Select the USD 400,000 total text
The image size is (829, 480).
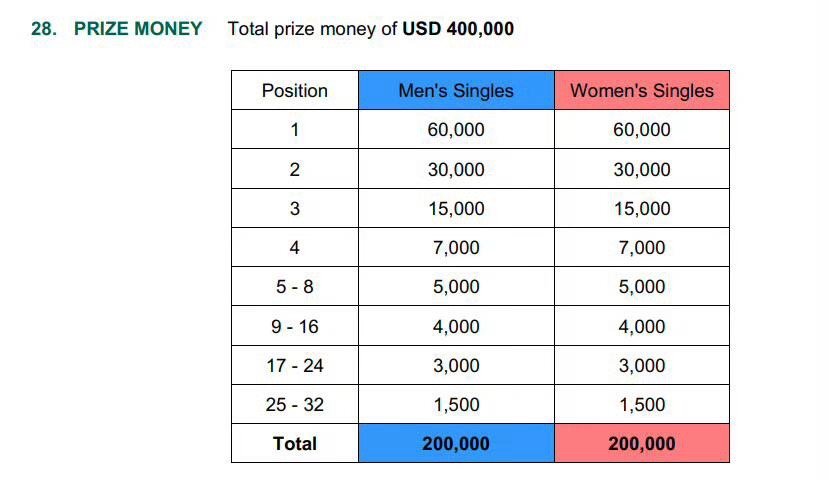click(458, 29)
